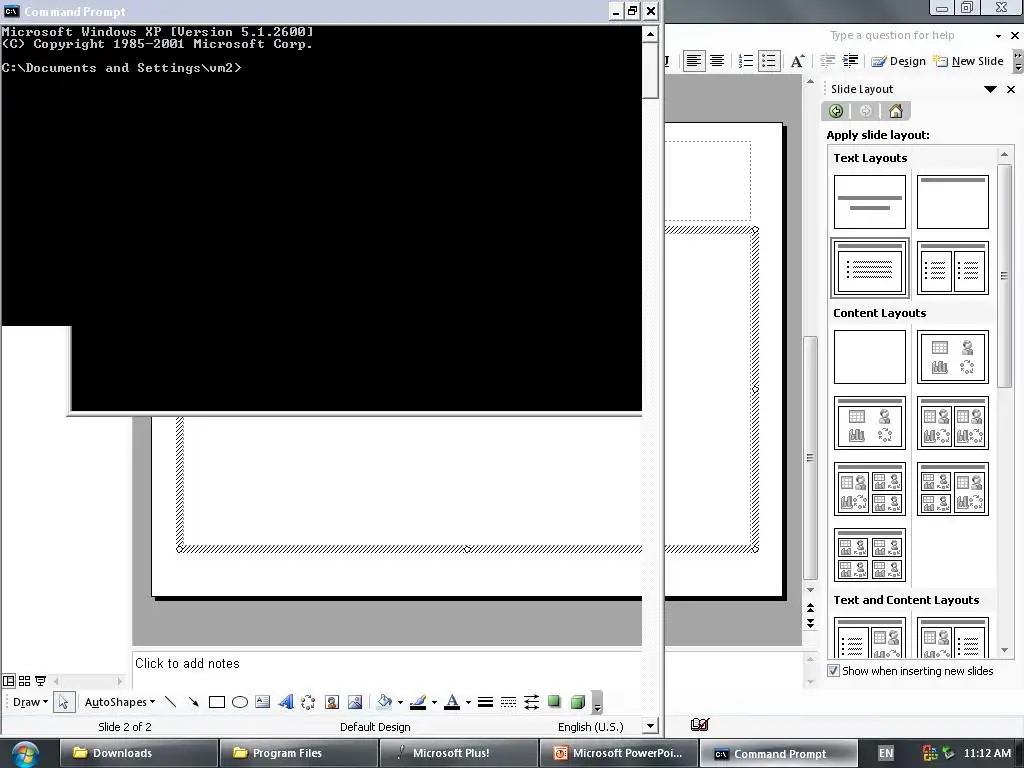The image size is (1024, 768).
Task: Apply Title Only layout thumbnail
Action: coord(953,202)
